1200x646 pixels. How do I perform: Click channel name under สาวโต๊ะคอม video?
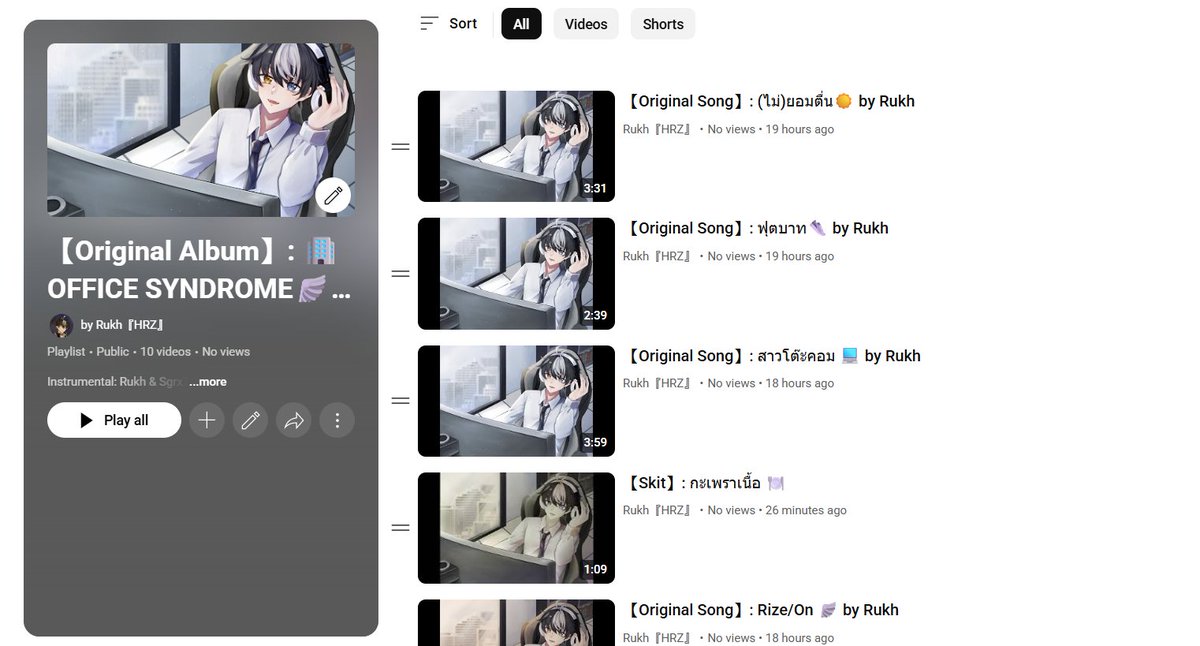(658, 383)
